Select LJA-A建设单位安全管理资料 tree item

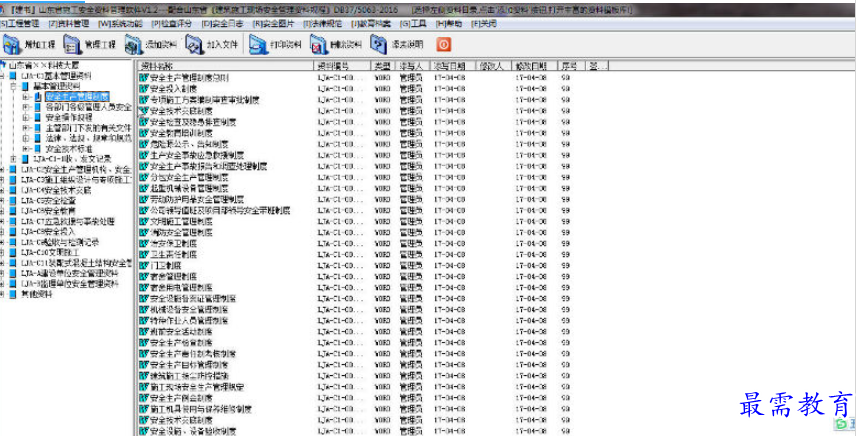(70, 273)
